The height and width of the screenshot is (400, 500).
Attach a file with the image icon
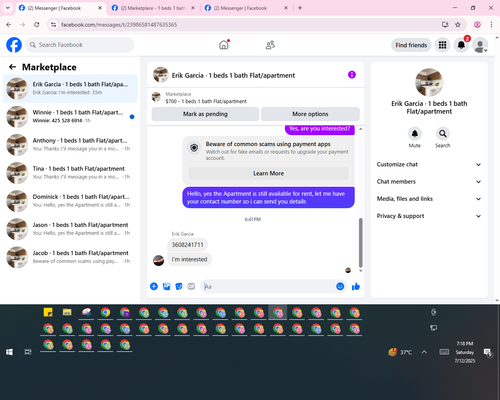(166, 286)
